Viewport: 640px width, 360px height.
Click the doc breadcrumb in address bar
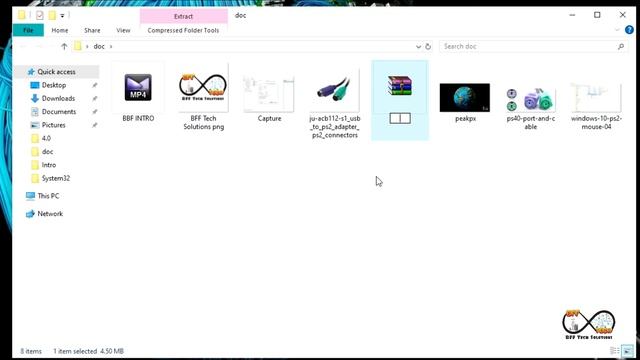[99, 47]
